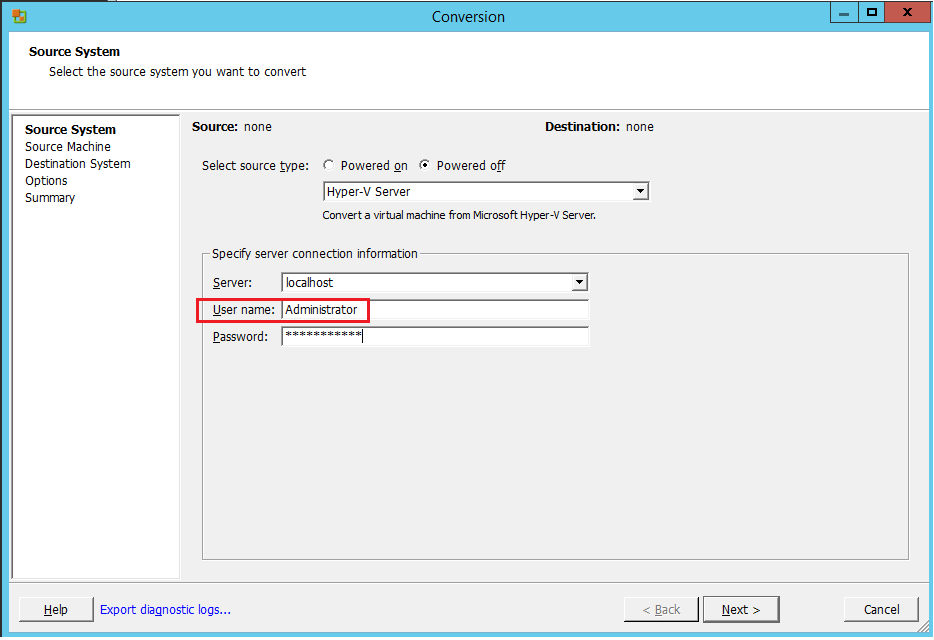The image size is (934, 640).
Task: Click the Conversion window app icon
Action: (x=19, y=16)
